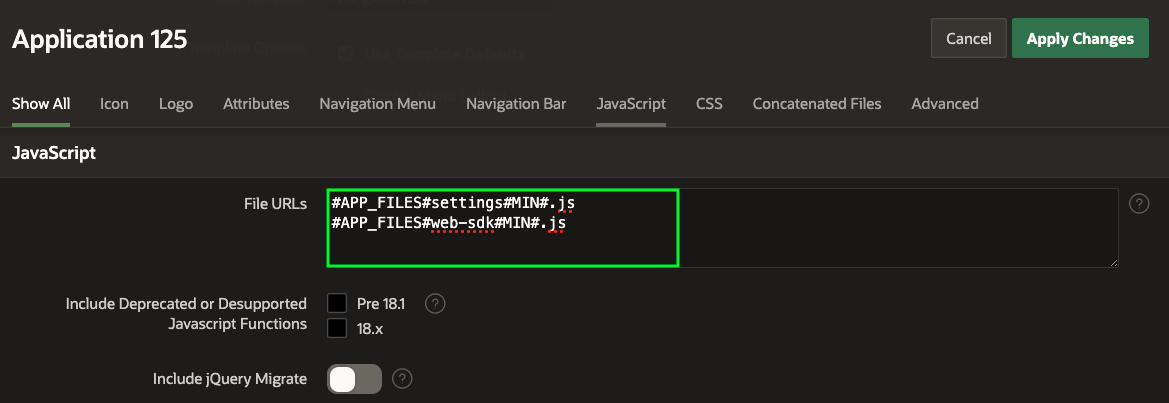Toggle the Include jQuery Migrate switch

click(x=354, y=379)
